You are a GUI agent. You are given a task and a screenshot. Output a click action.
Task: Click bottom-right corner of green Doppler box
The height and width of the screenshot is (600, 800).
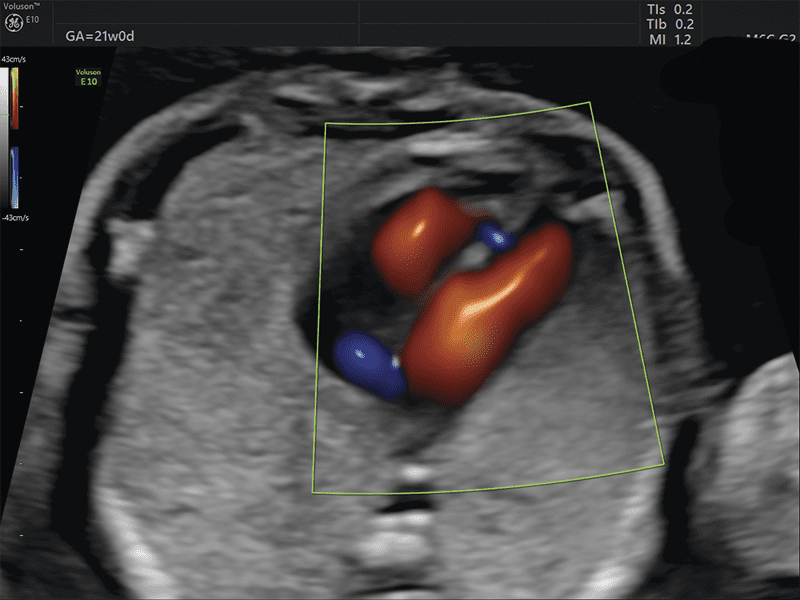point(665,464)
